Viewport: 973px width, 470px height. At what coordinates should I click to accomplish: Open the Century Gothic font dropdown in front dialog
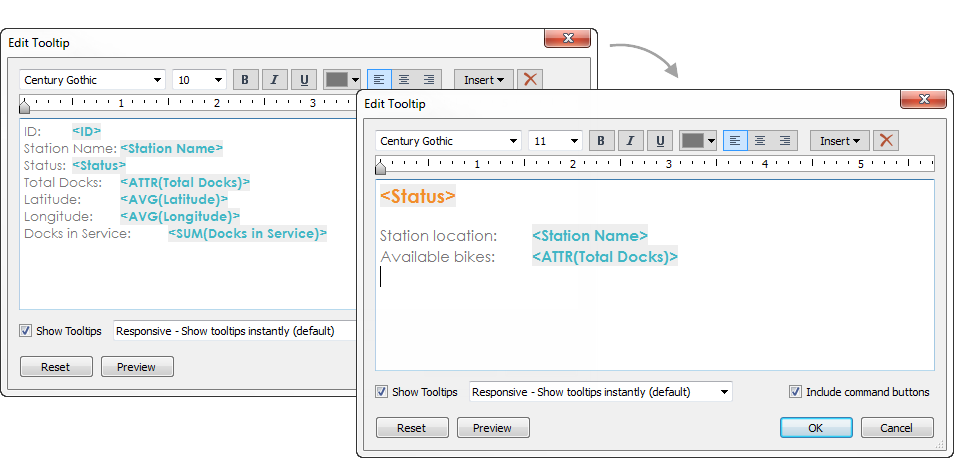(x=448, y=141)
